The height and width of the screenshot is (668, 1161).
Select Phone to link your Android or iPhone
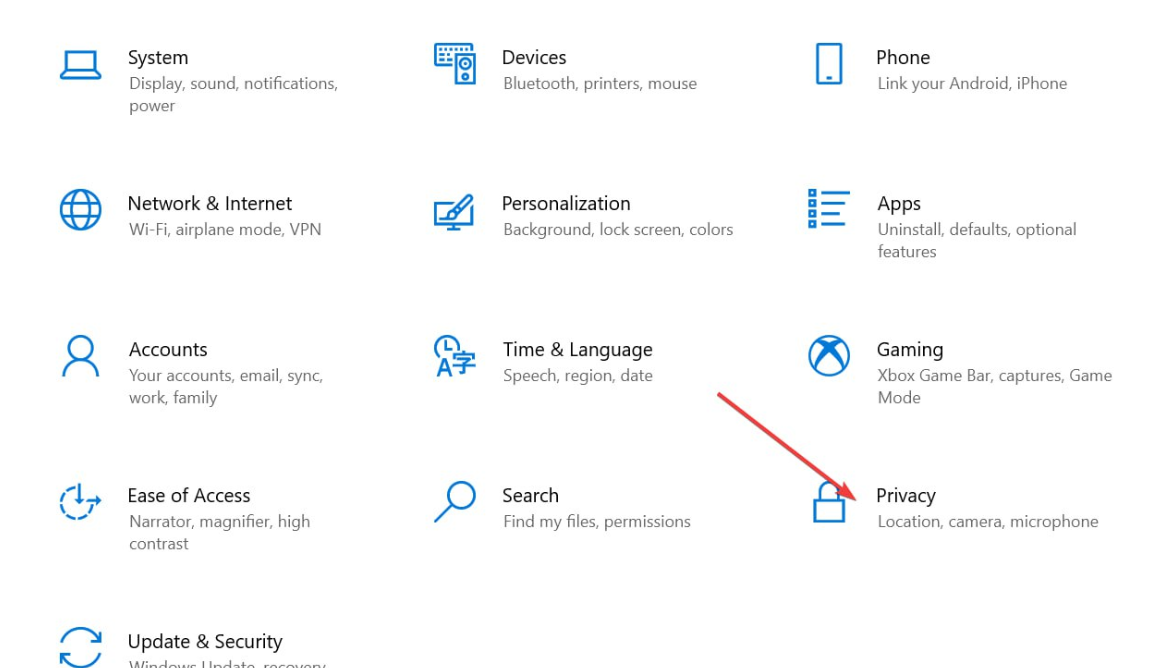click(903, 57)
